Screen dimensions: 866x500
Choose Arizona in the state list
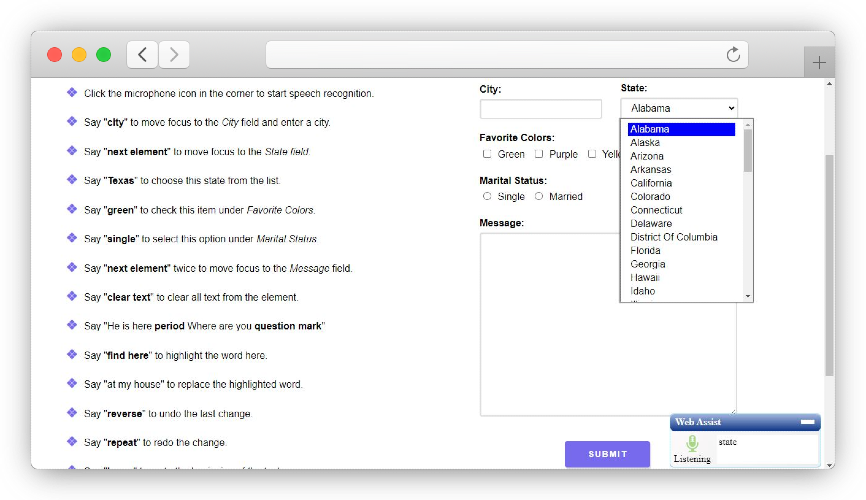pyautogui.click(x=681, y=156)
